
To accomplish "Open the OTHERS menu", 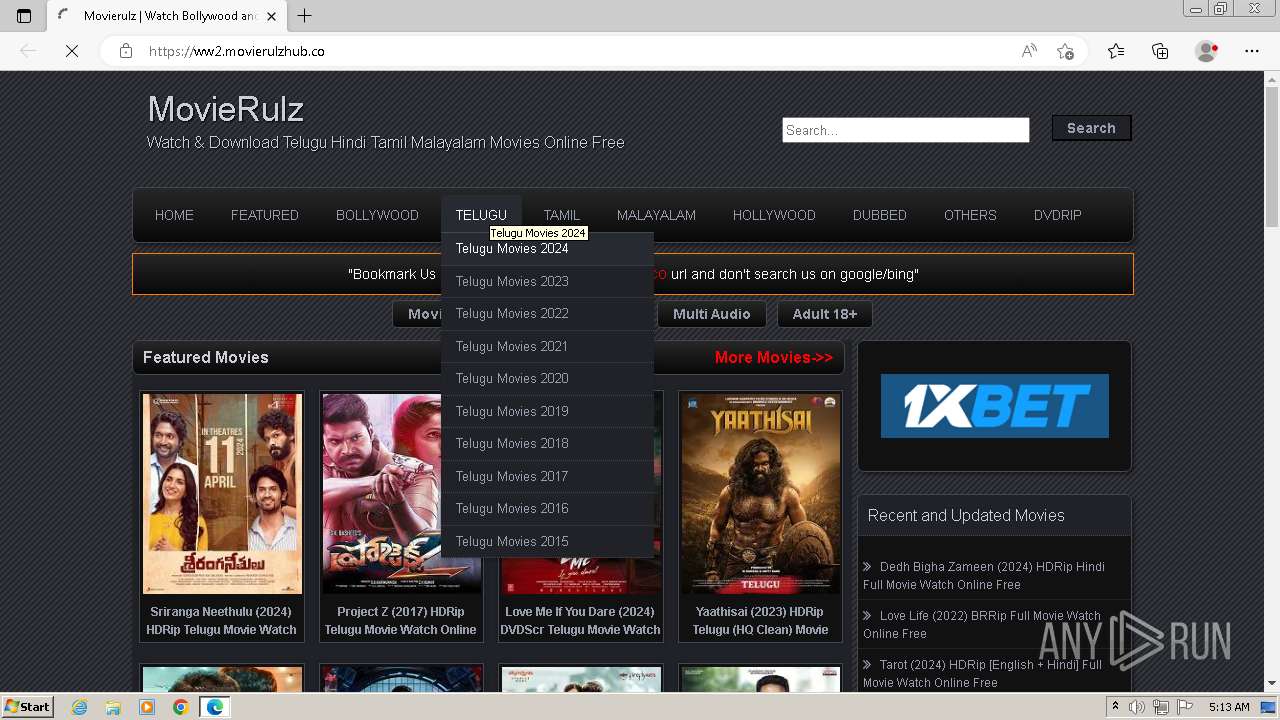I will pyautogui.click(x=970, y=215).
